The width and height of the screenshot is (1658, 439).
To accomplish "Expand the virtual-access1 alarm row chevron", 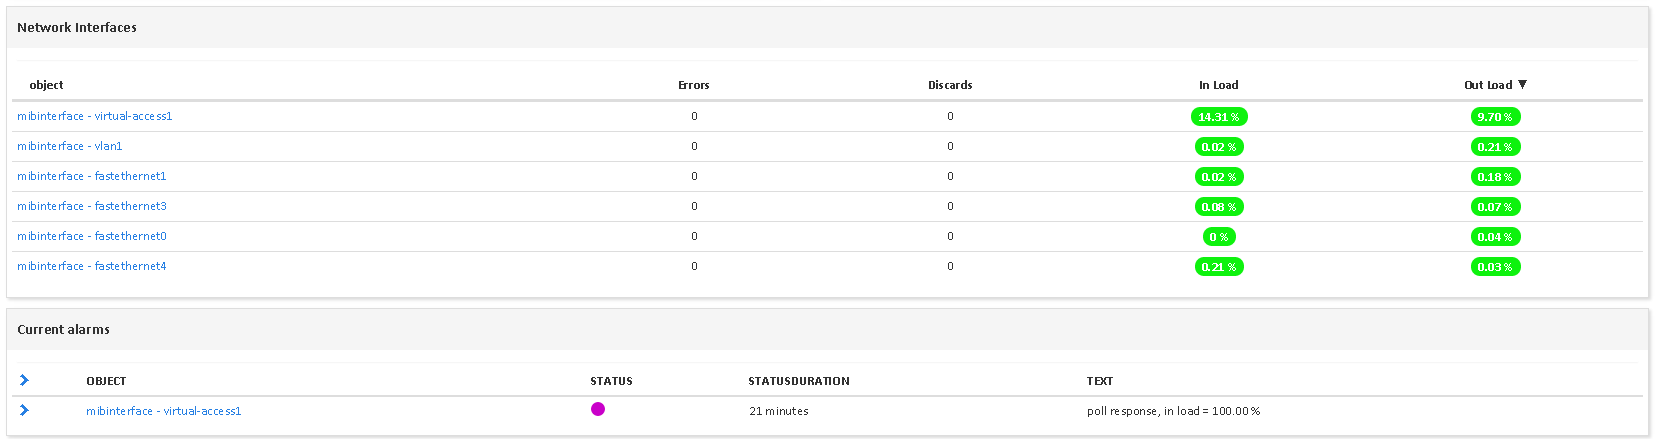I will 24,410.
